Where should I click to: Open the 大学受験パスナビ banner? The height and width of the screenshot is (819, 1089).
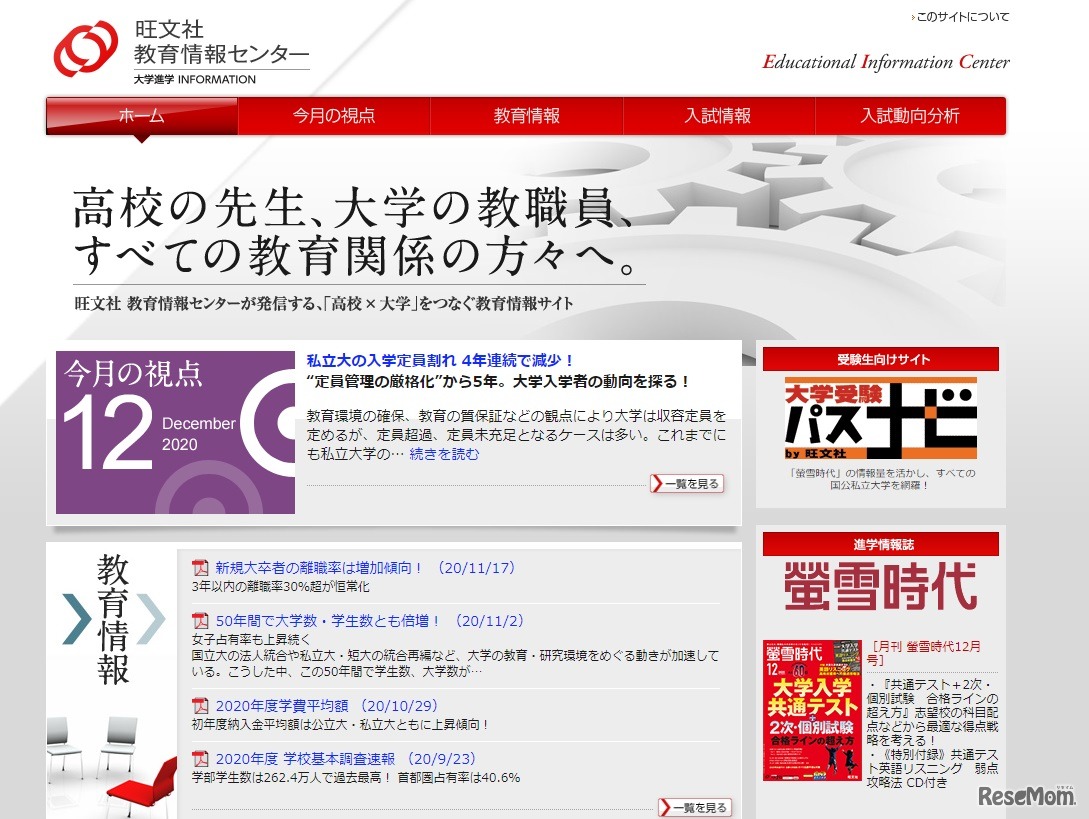(881, 419)
